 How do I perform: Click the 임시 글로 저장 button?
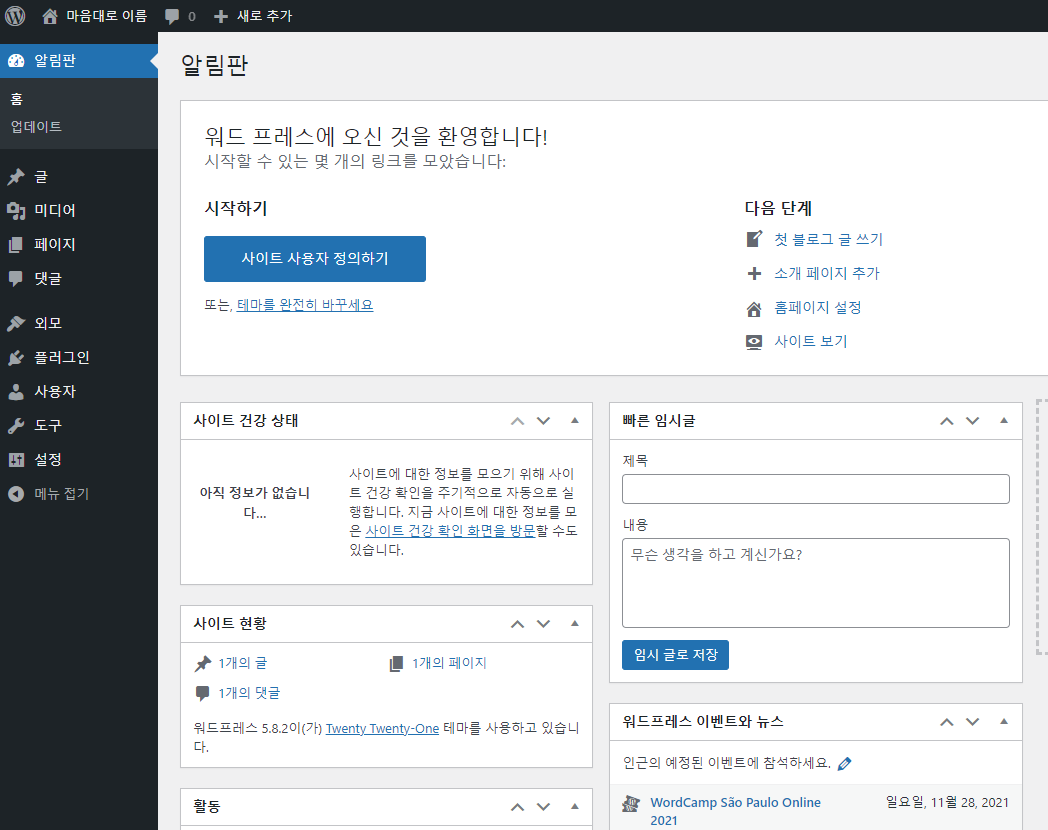click(675, 655)
